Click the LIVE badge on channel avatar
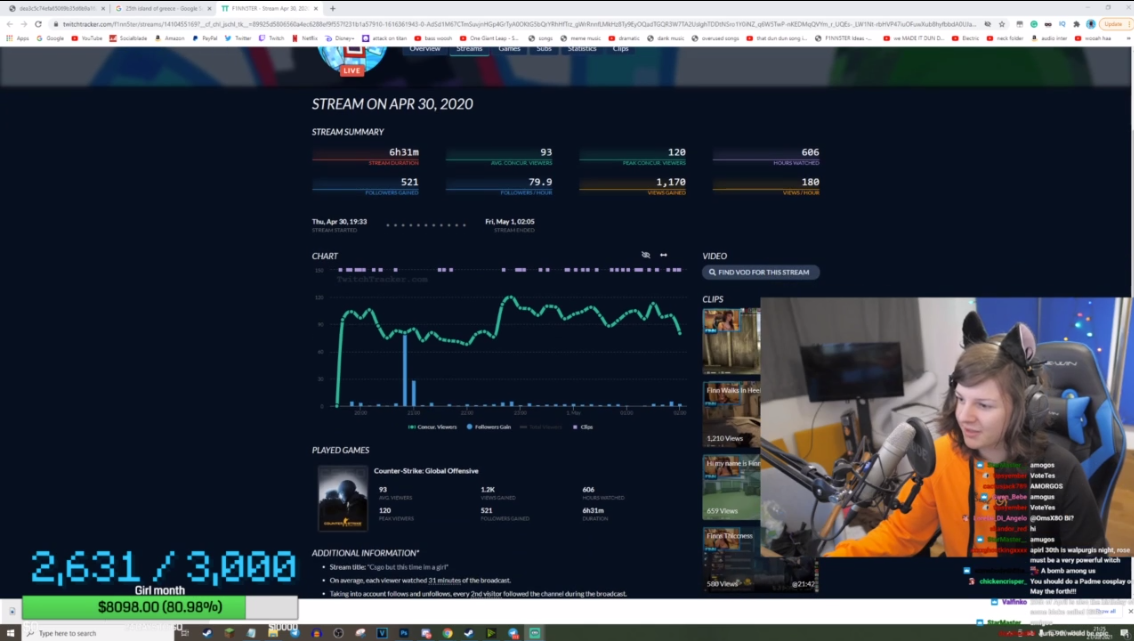The width and height of the screenshot is (1134, 641). (351, 70)
